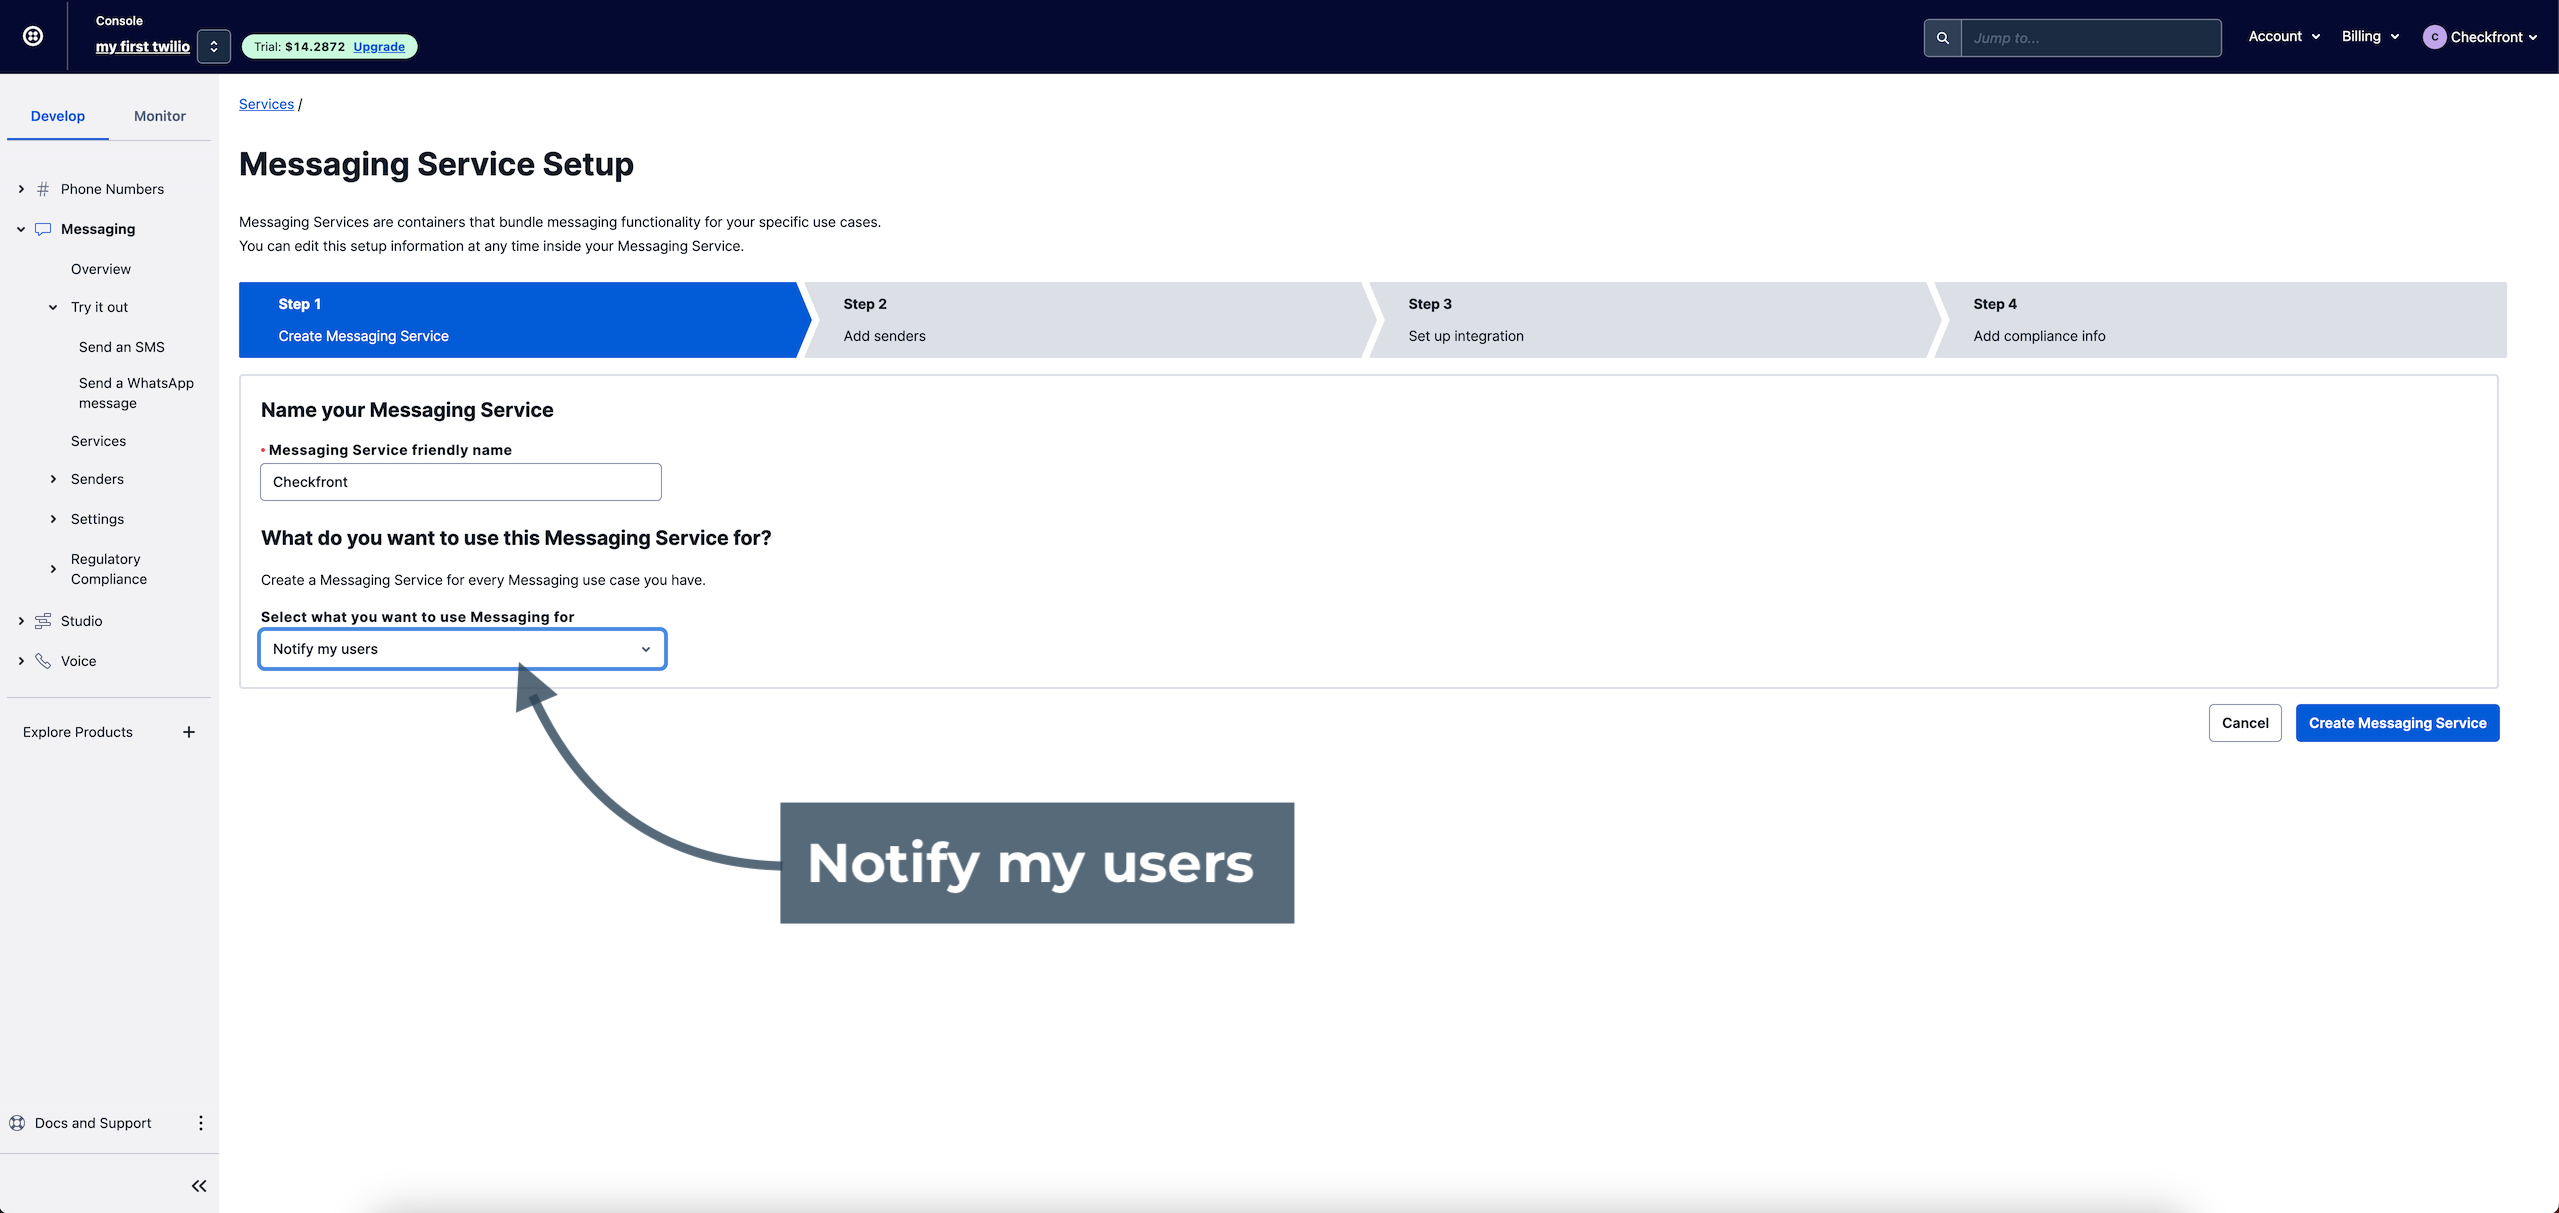Switch to the Monitor tab
The width and height of the screenshot is (2559, 1213).
click(x=160, y=116)
